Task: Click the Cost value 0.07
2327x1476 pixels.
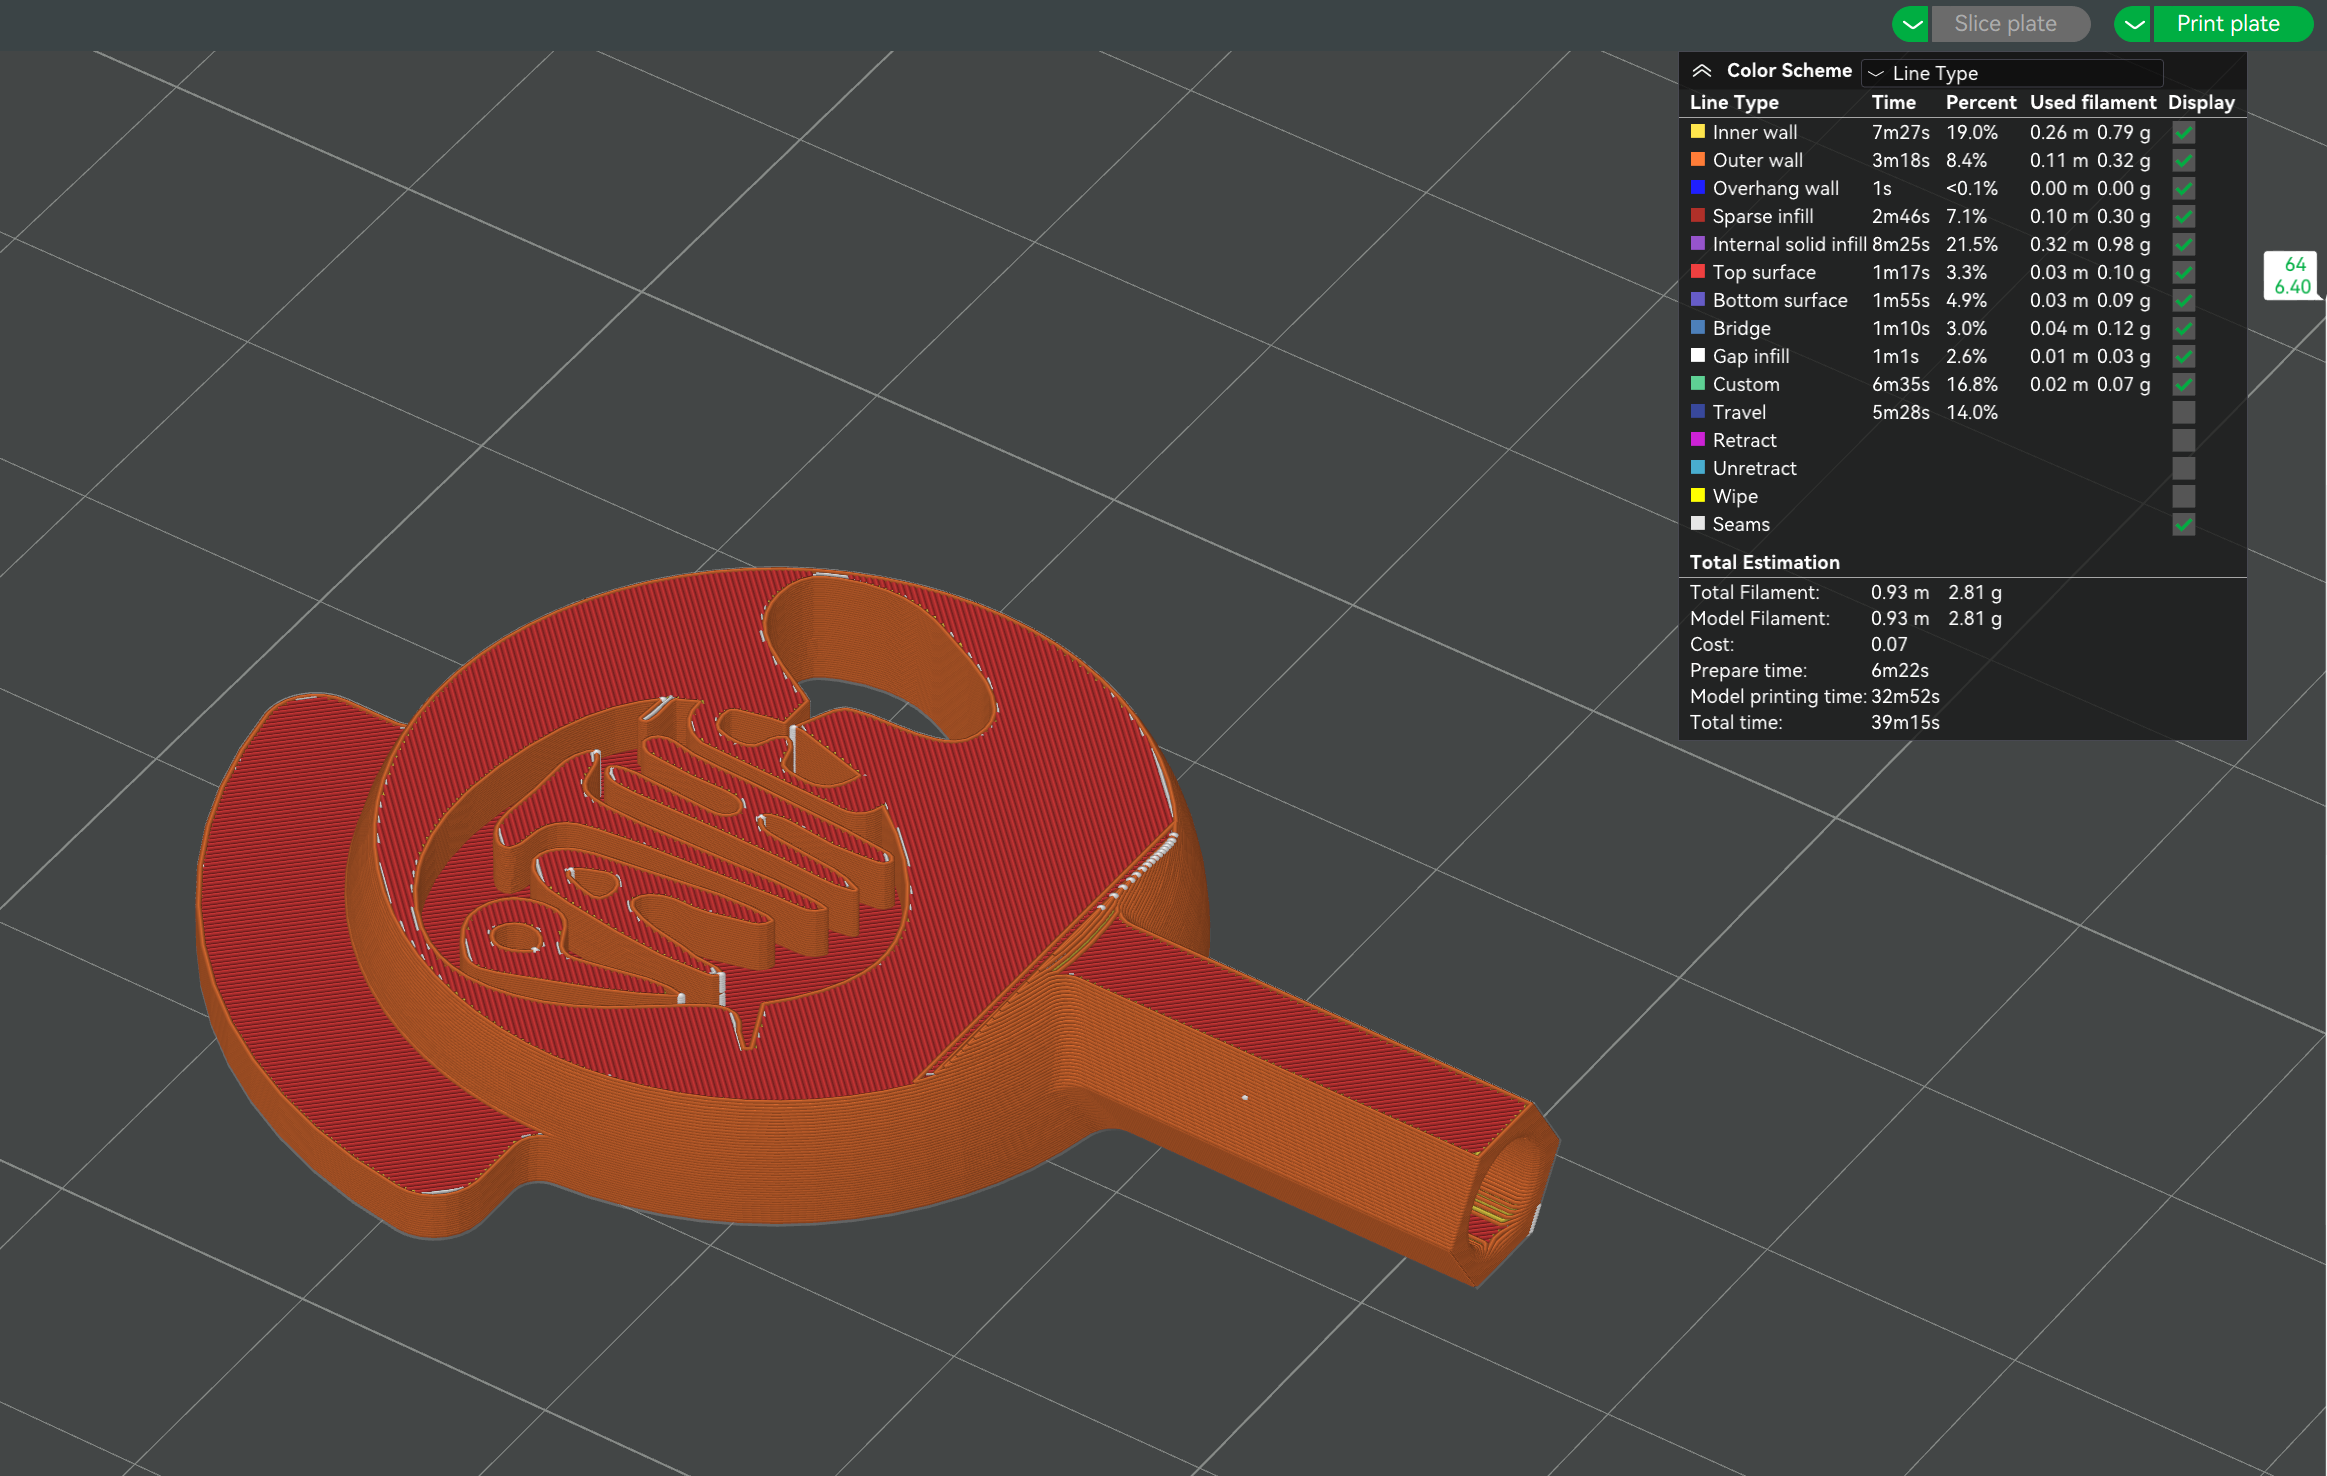Action: [x=1889, y=644]
